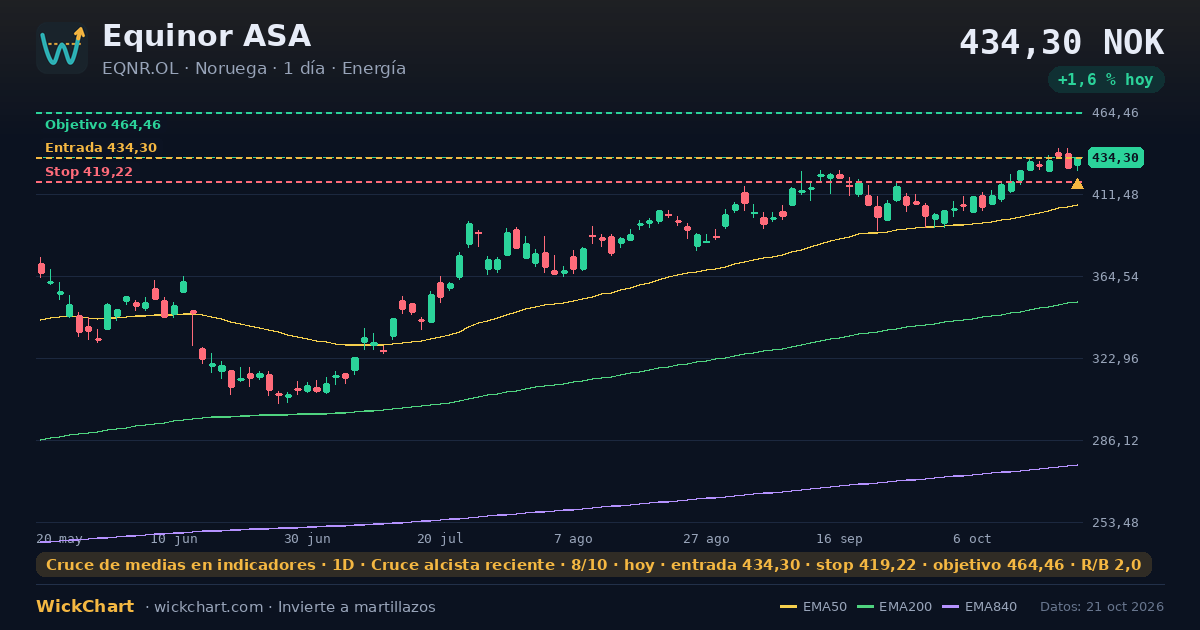This screenshot has height=630, width=1200.
Task: Click the 6 oct date label
Action: click(972, 538)
